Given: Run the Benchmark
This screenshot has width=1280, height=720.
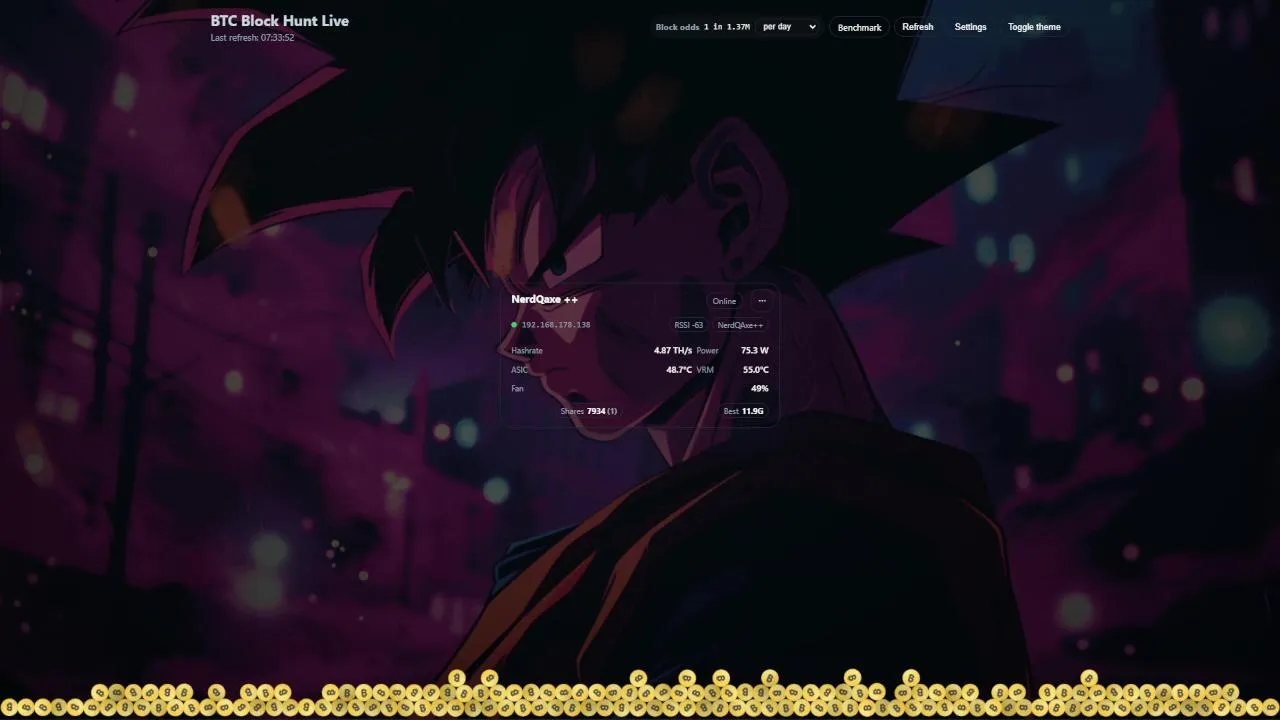Looking at the screenshot, I should point(859,27).
